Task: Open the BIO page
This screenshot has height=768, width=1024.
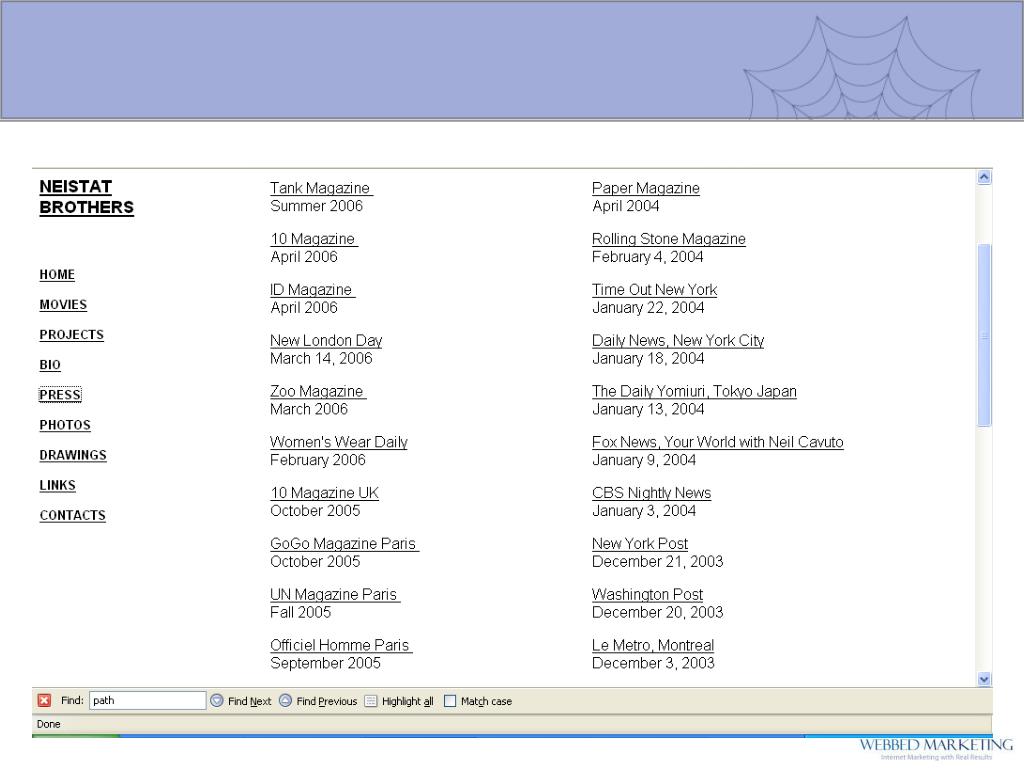Action: click(50, 364)
